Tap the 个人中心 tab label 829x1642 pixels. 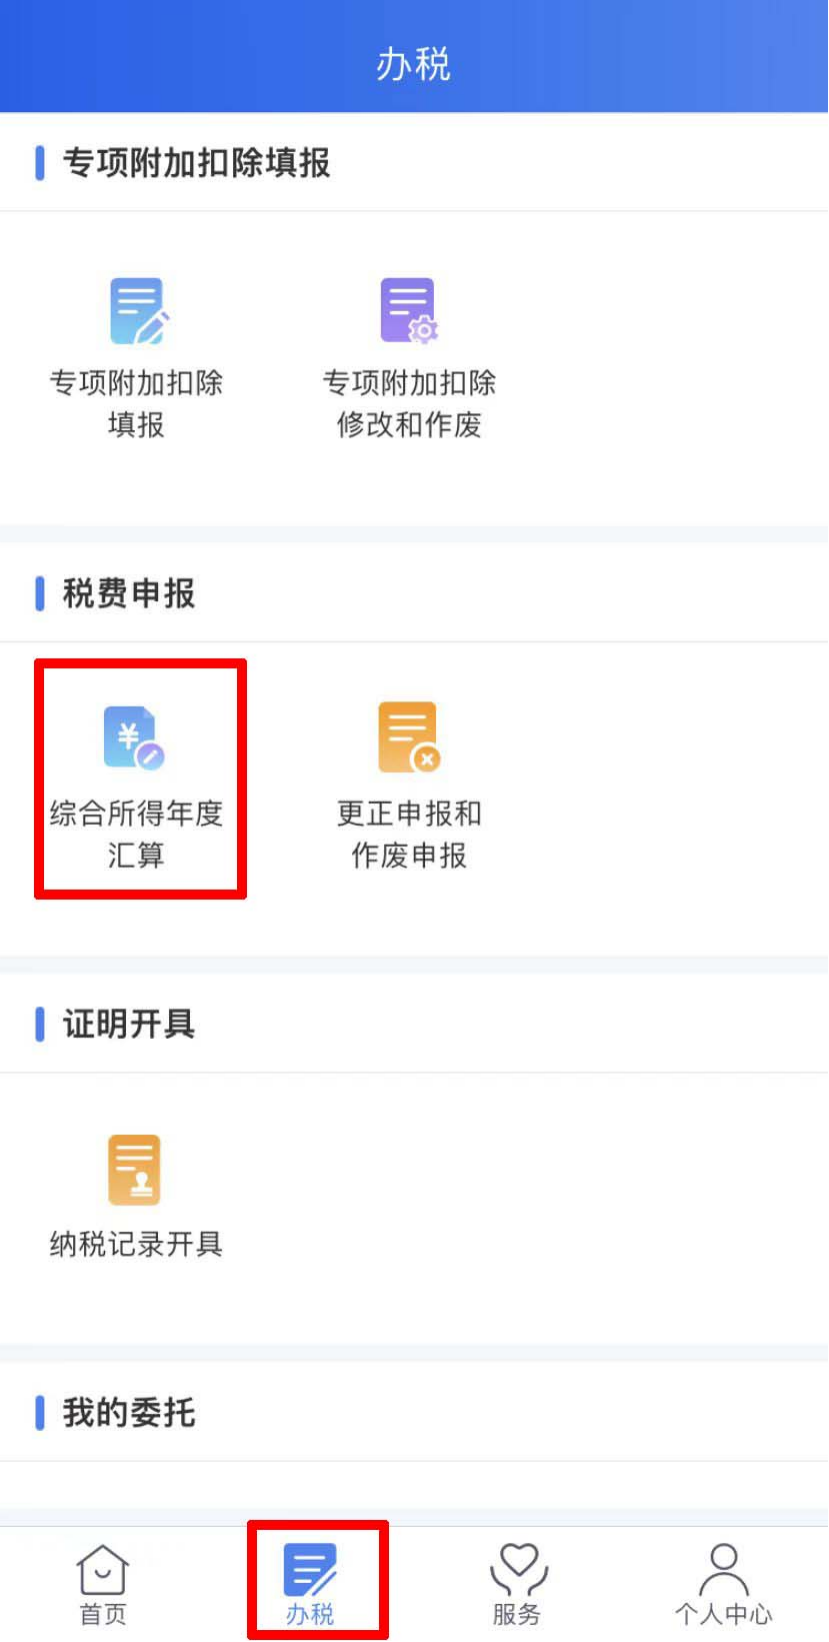click(x=724, y=1614)
